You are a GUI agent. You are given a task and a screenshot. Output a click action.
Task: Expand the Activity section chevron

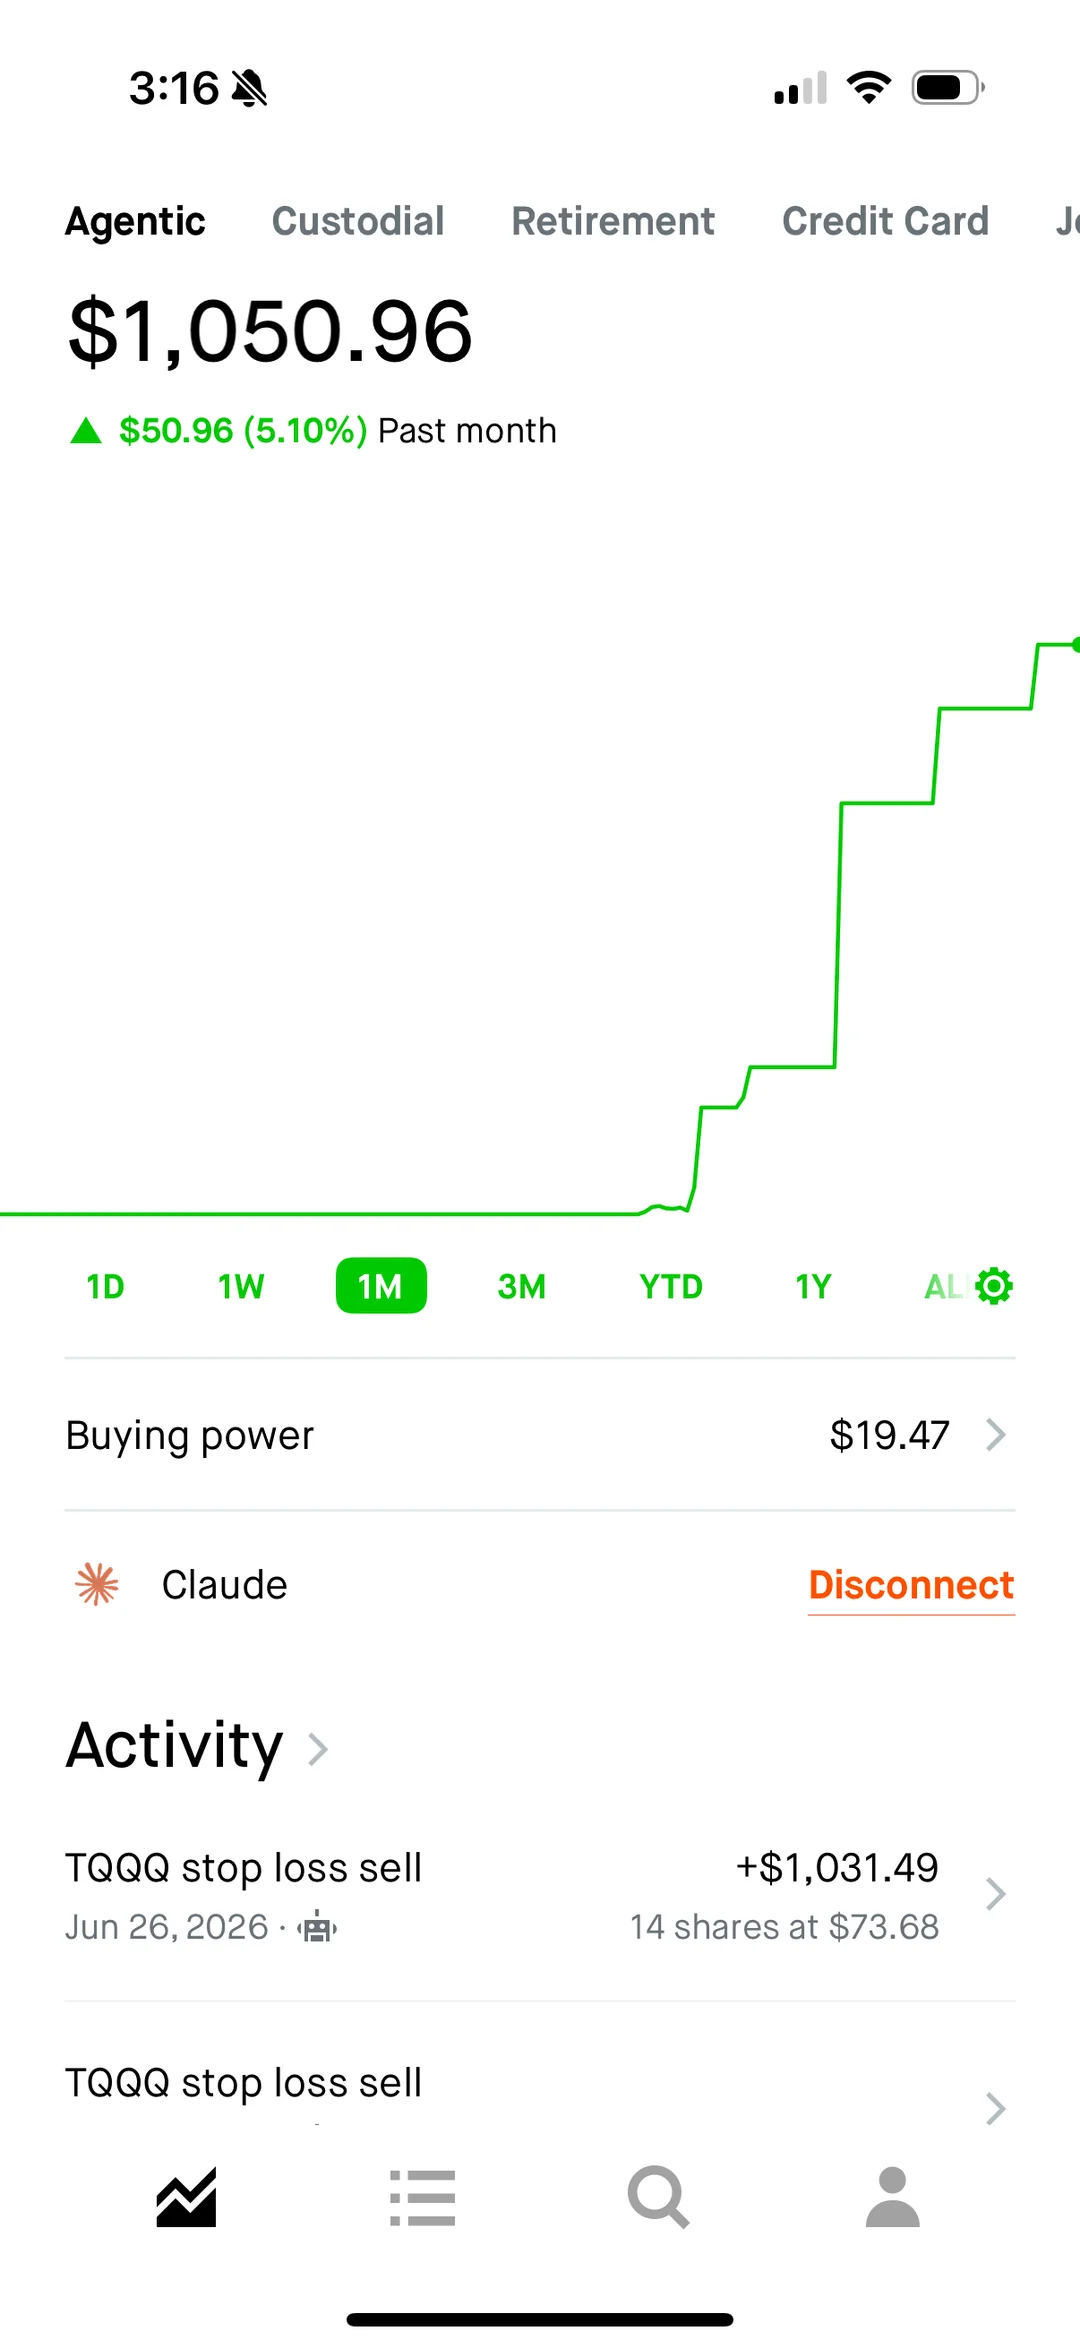[318, 1749]
